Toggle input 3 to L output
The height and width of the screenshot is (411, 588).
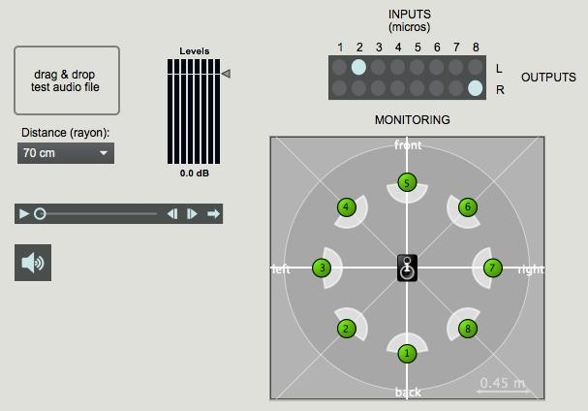click(378, 67)
